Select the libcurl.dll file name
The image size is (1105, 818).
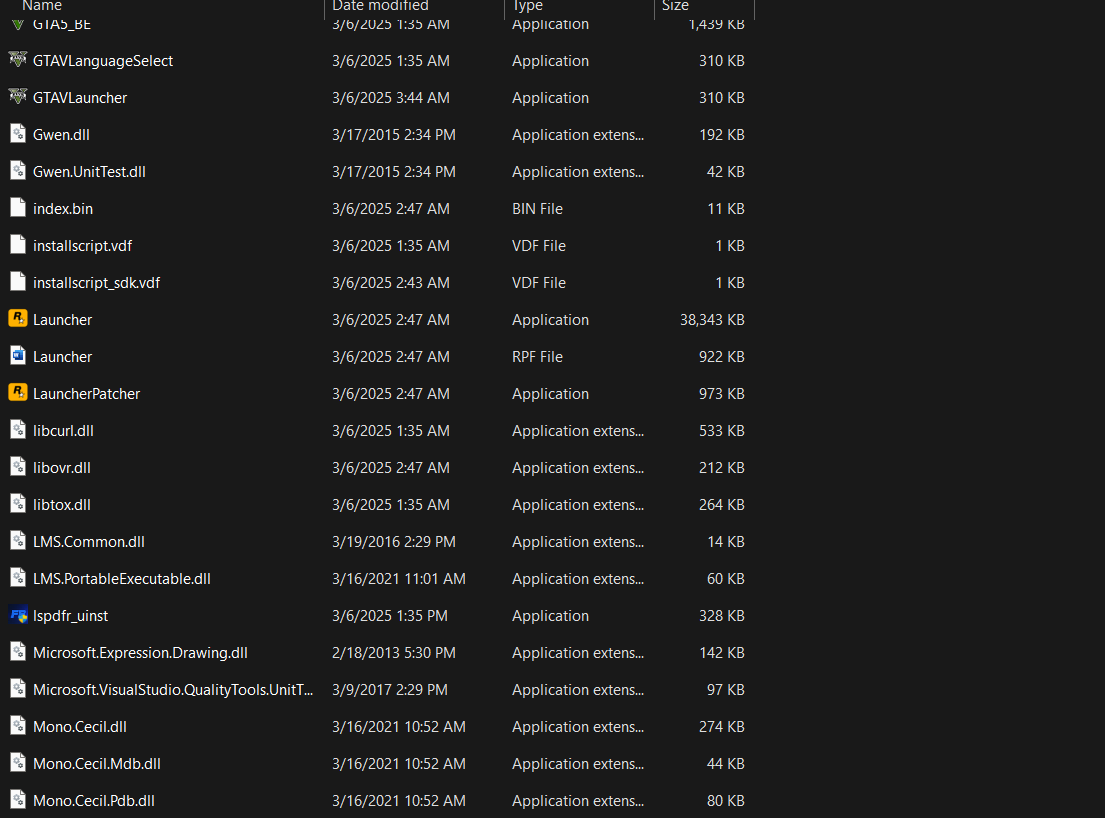[x=63, y=430]
